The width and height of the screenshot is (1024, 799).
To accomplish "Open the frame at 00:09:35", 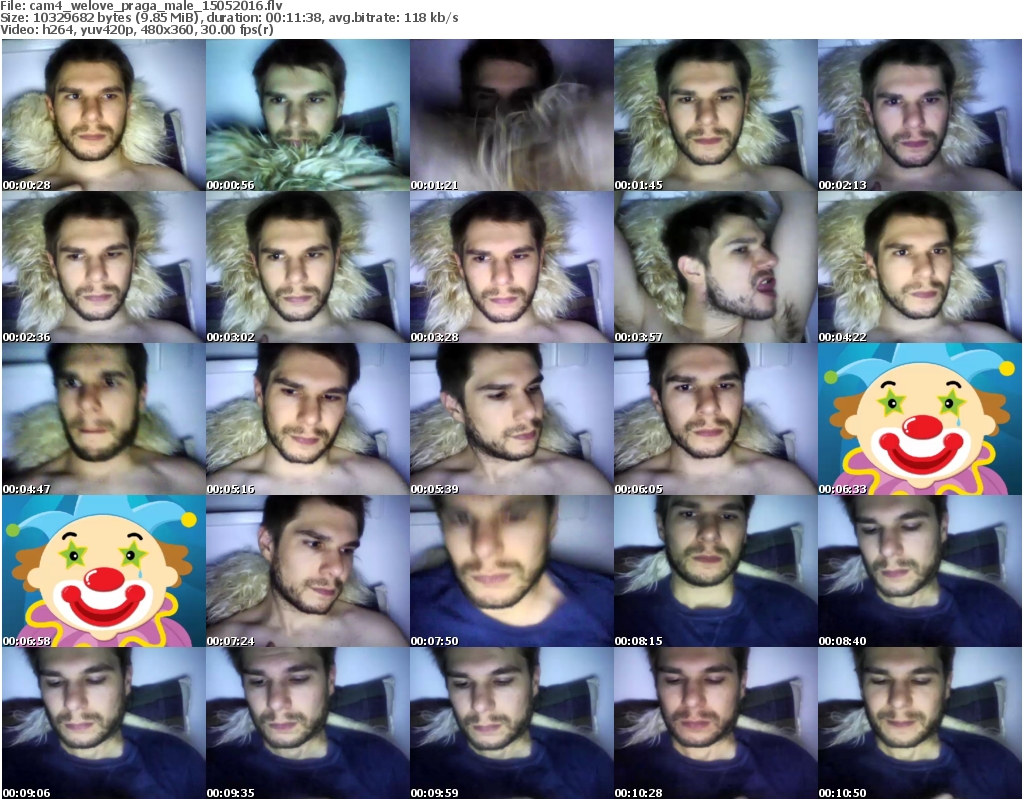I will click(308, 723).
